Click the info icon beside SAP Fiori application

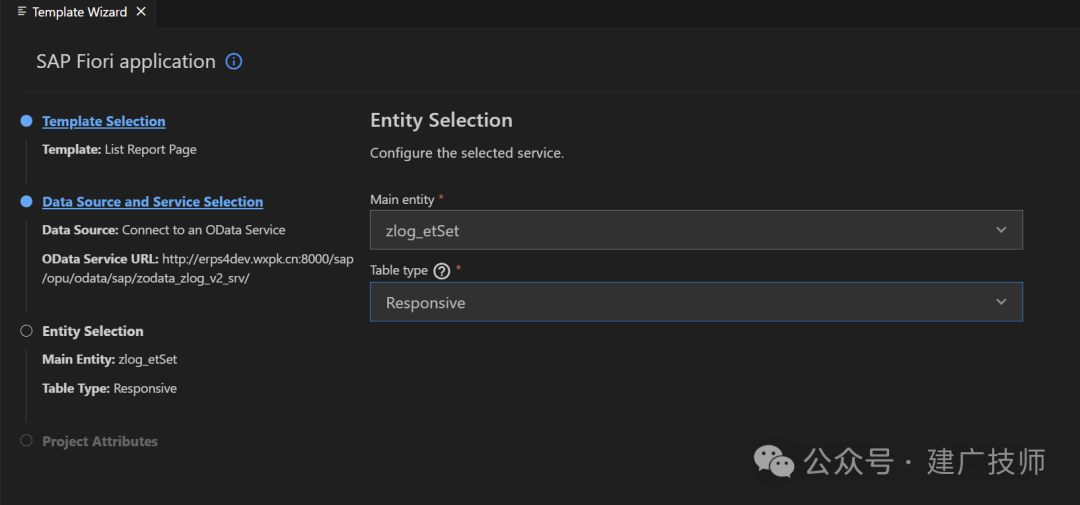(234, 61)
